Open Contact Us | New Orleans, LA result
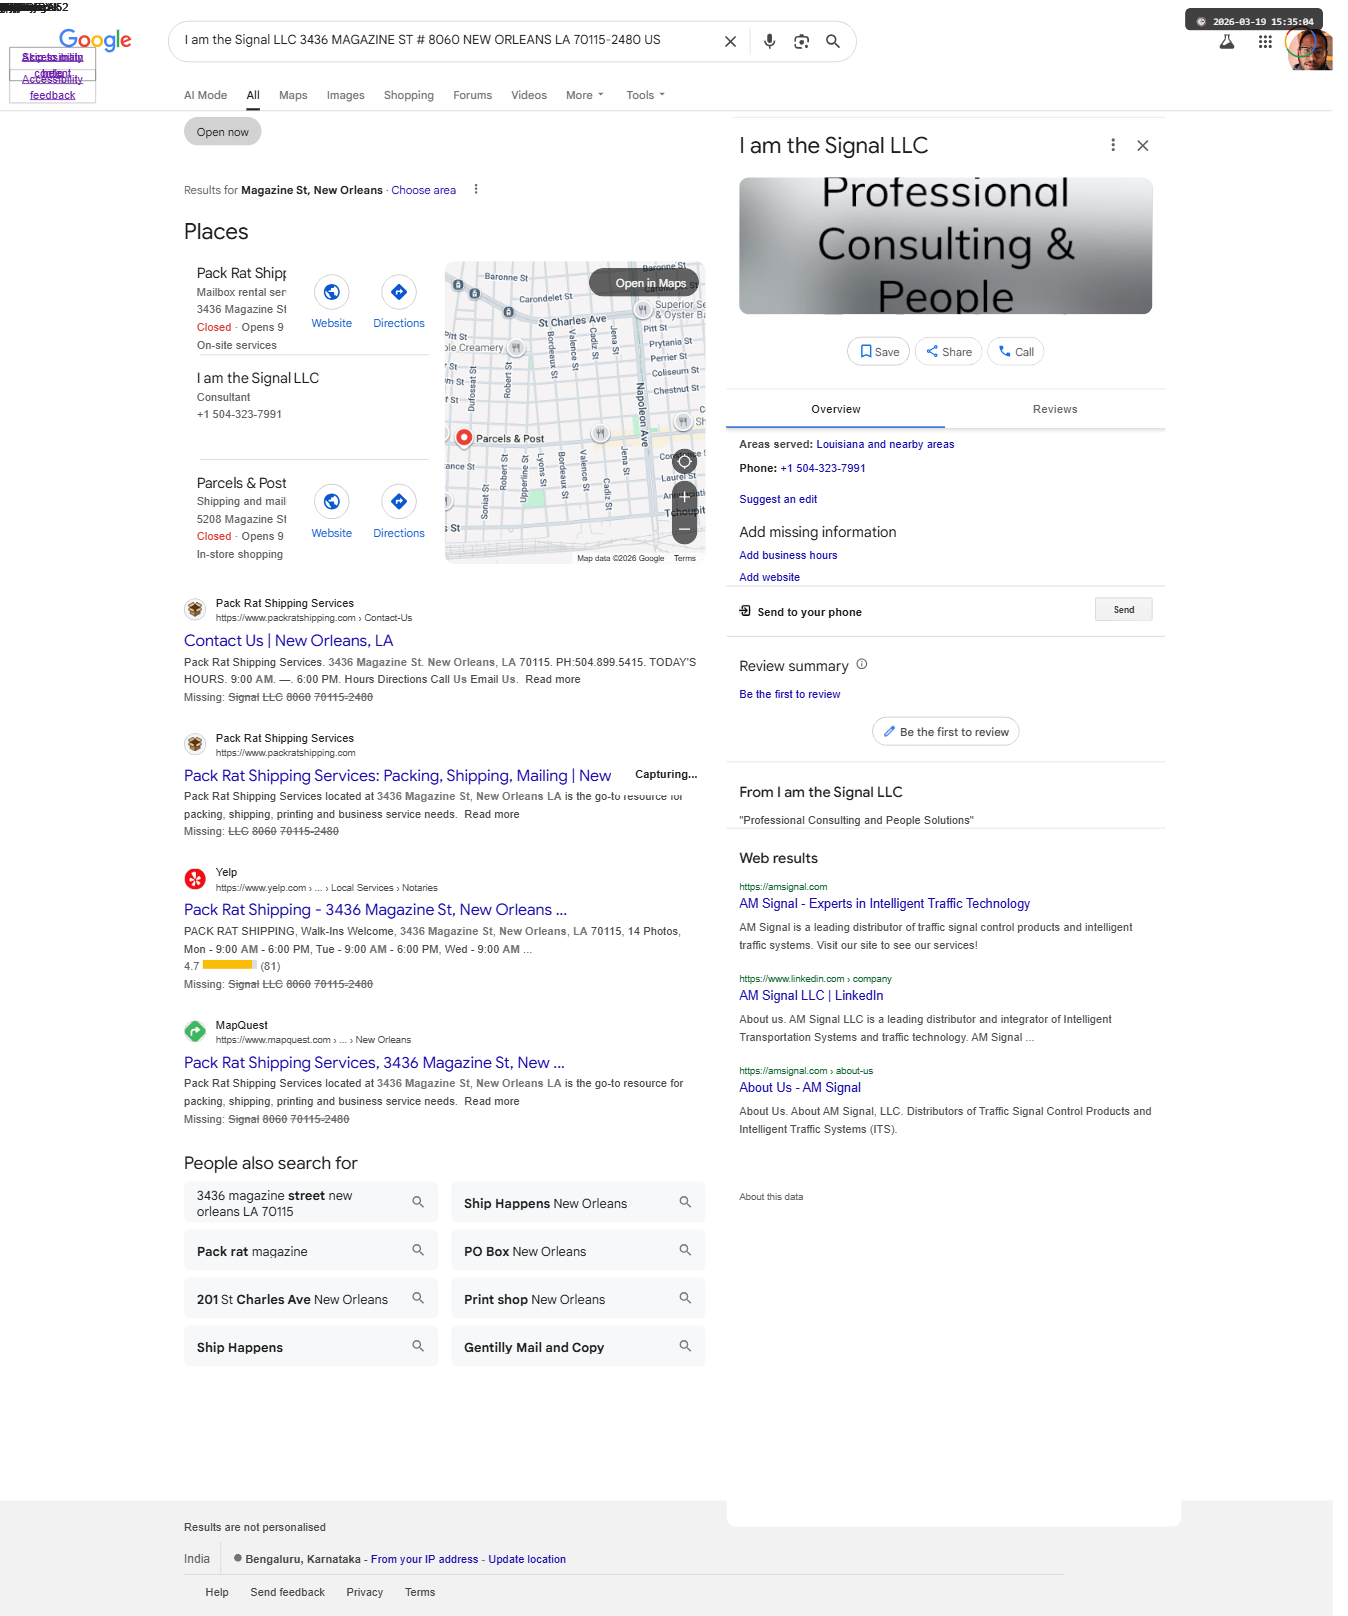This screenshot has width=1348, height=1616. (288, 640)
